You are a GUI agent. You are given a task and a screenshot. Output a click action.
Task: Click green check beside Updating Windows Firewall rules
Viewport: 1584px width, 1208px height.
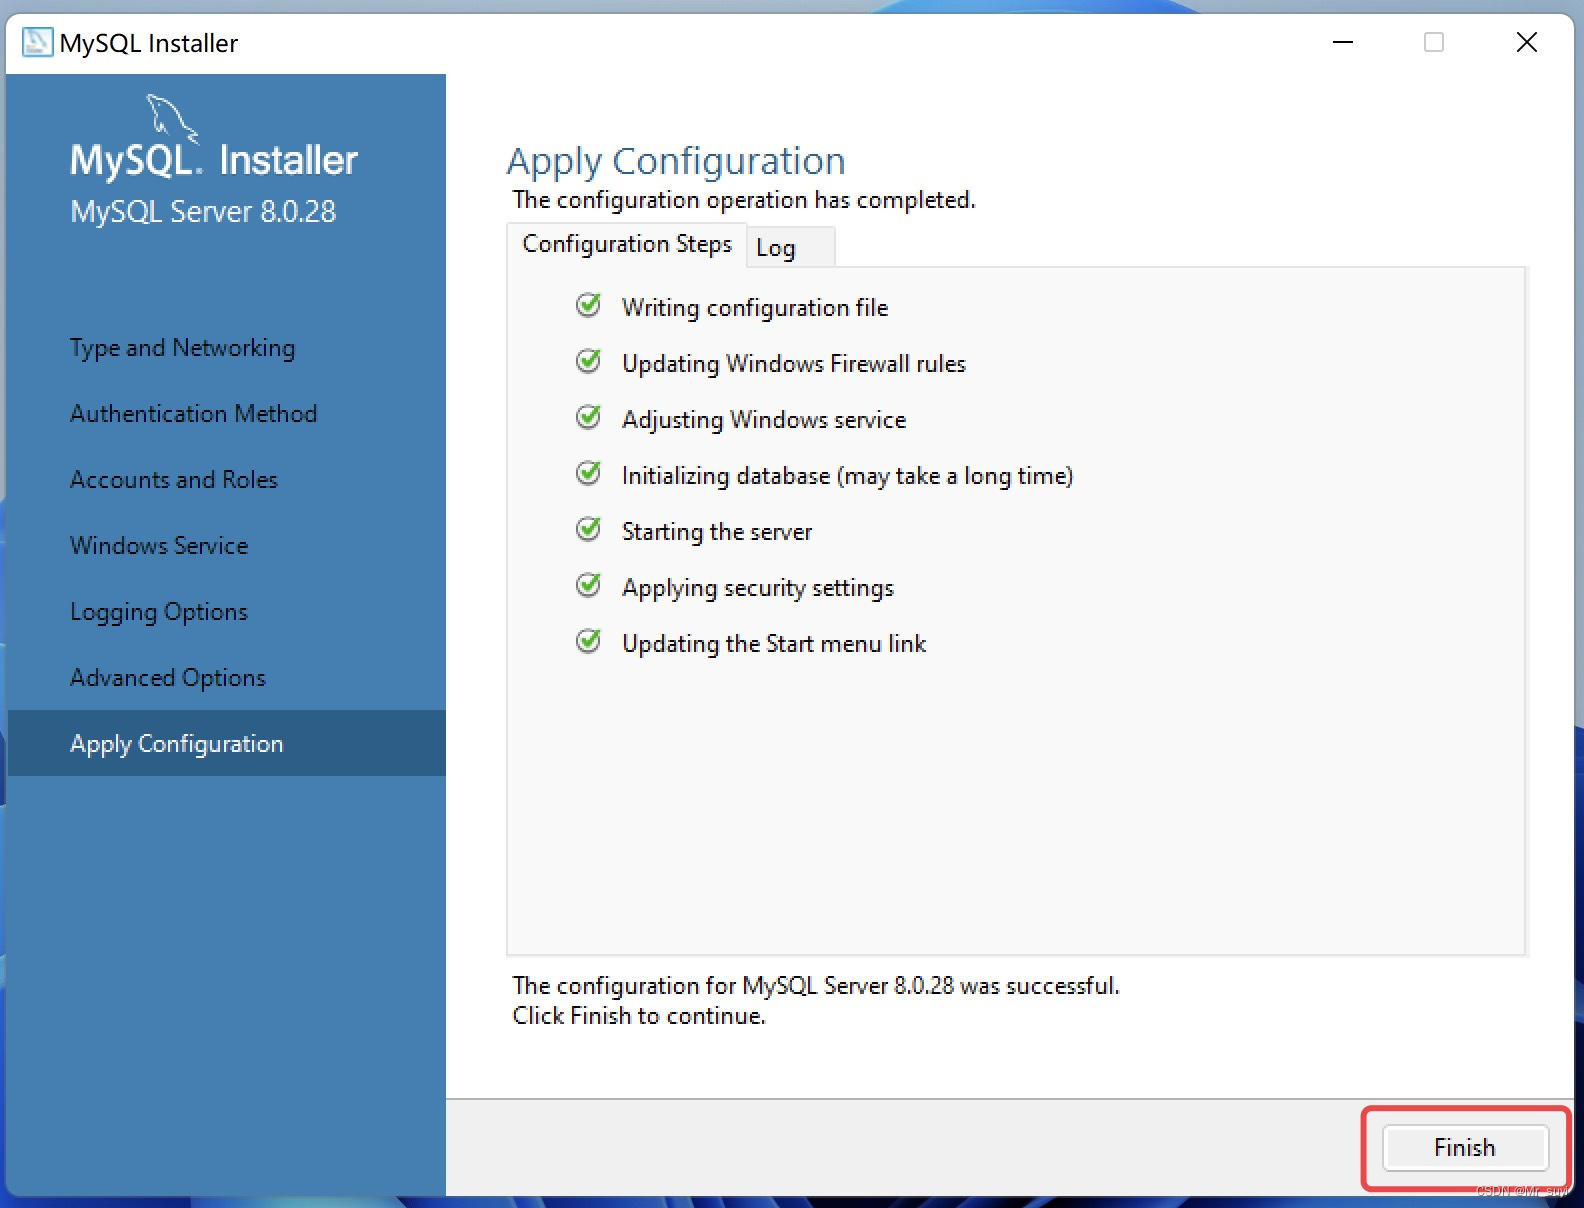pos(589,361)
